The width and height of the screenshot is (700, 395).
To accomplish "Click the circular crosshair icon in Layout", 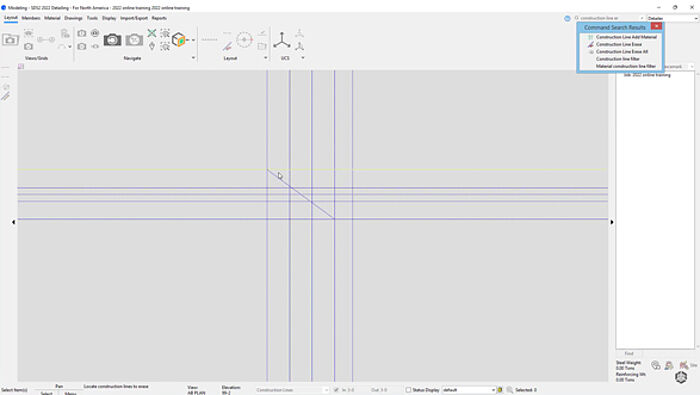I will coord(244,40).
